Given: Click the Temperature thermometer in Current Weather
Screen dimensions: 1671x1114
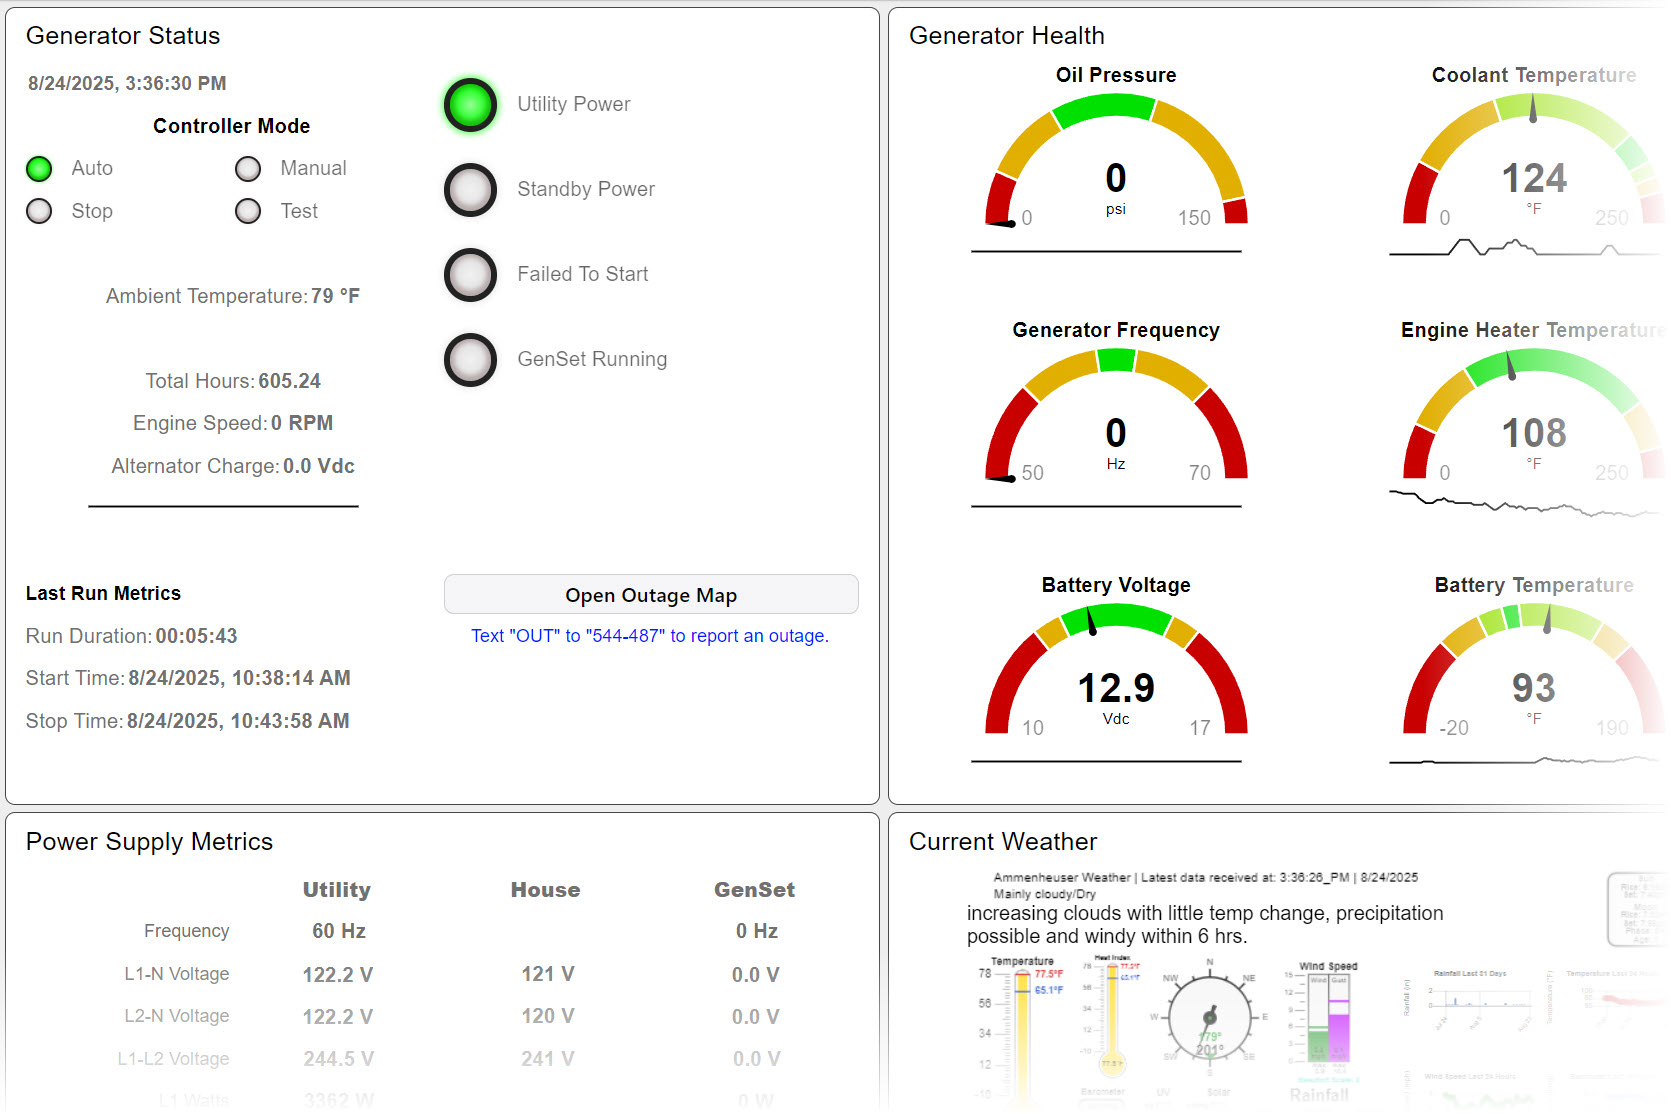Looking at the screenshot, I should pyautogui.click(x=1022, y=1030).
